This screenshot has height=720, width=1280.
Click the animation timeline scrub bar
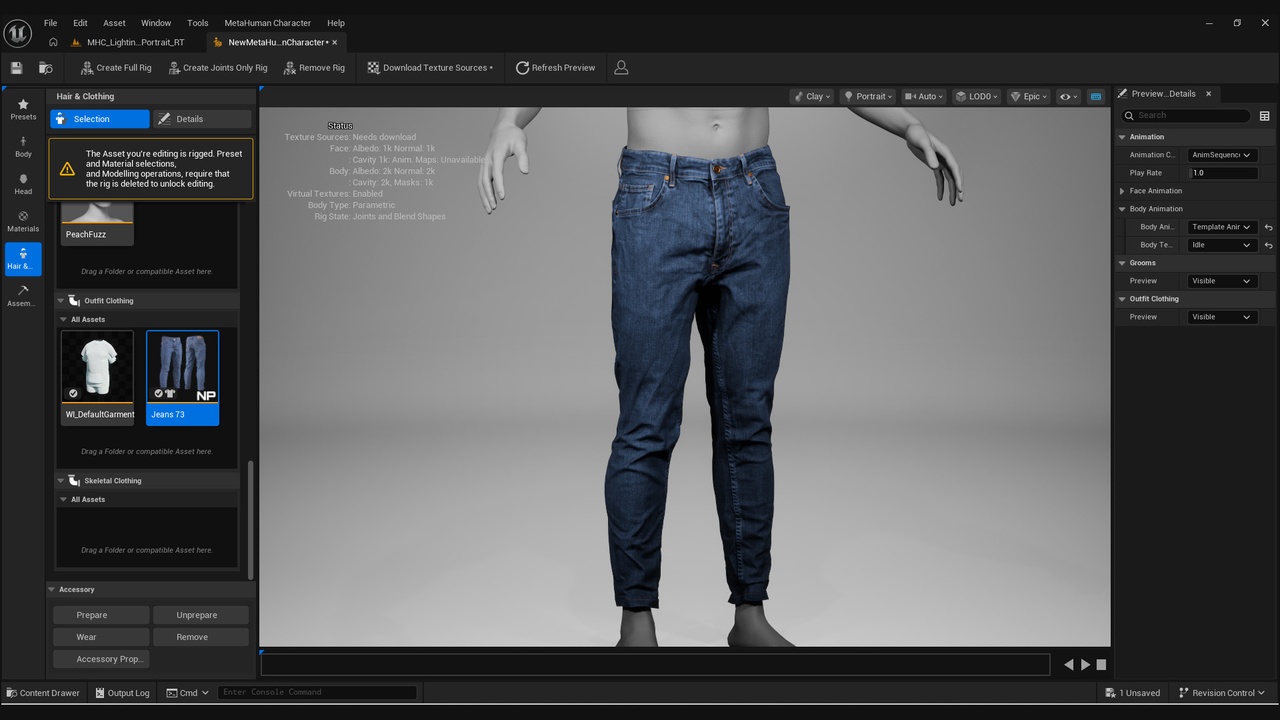coord(656,664)
